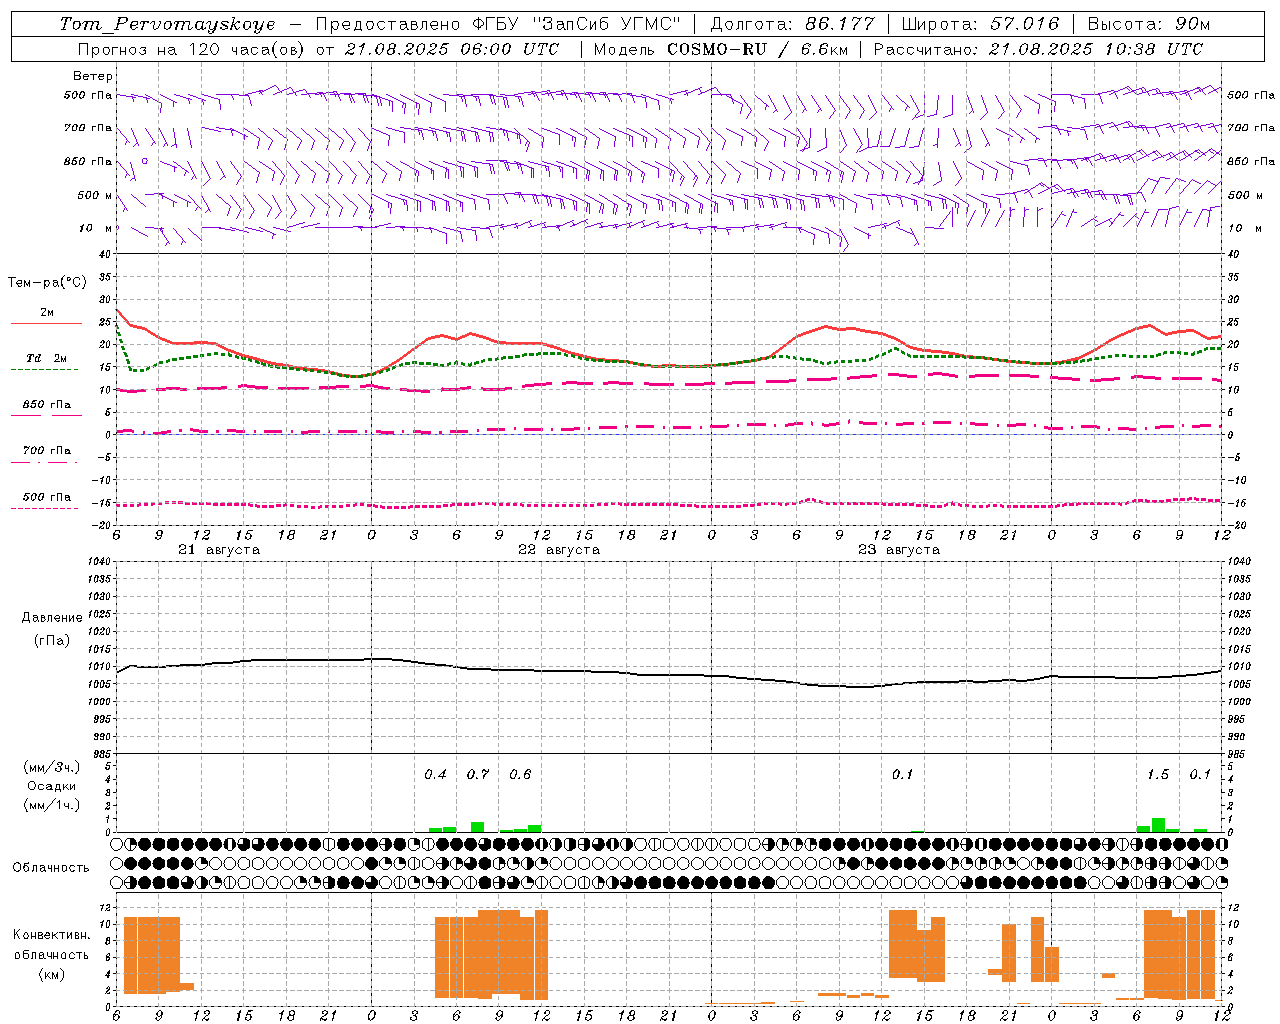The height and width of the screenshot is (1024, 1280).
Task: Click the Широта: 57.016 value
Action: pyautogui.click(x=980, y=24)
